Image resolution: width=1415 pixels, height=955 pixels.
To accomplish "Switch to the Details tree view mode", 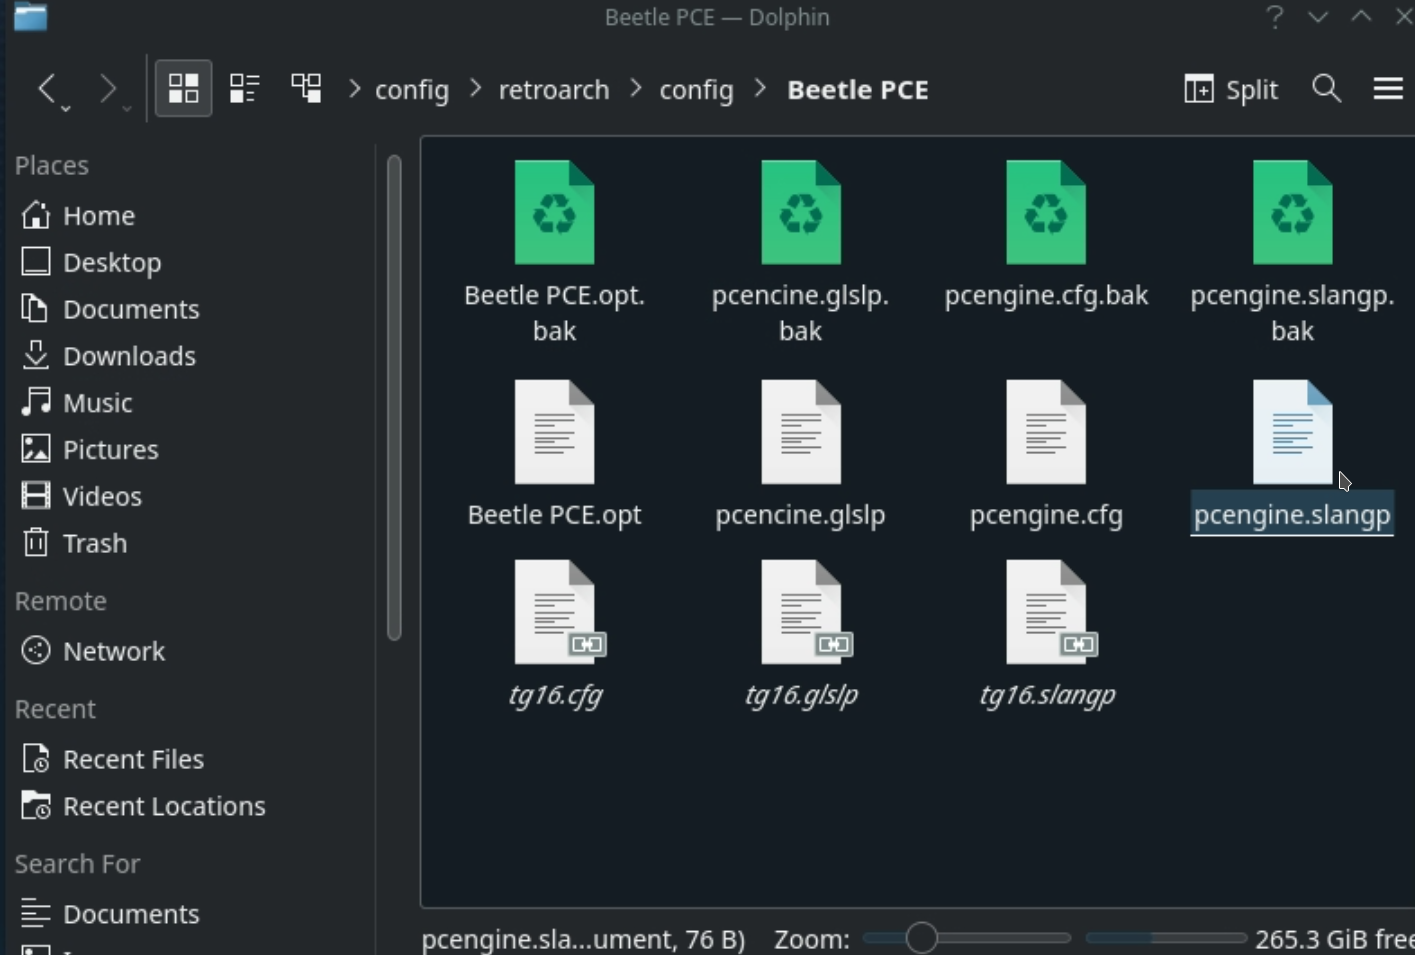I will tap(306, 88).
